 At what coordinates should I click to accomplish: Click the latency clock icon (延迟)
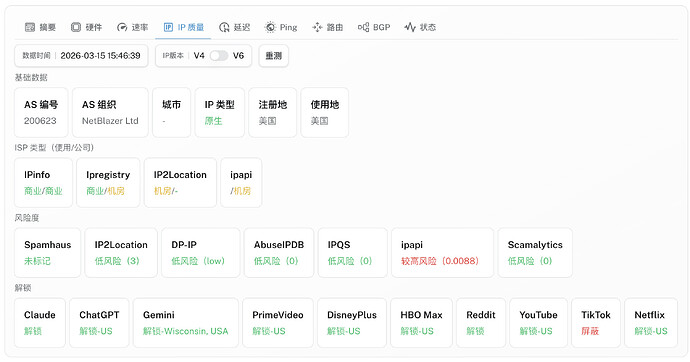tap(224, 27)
